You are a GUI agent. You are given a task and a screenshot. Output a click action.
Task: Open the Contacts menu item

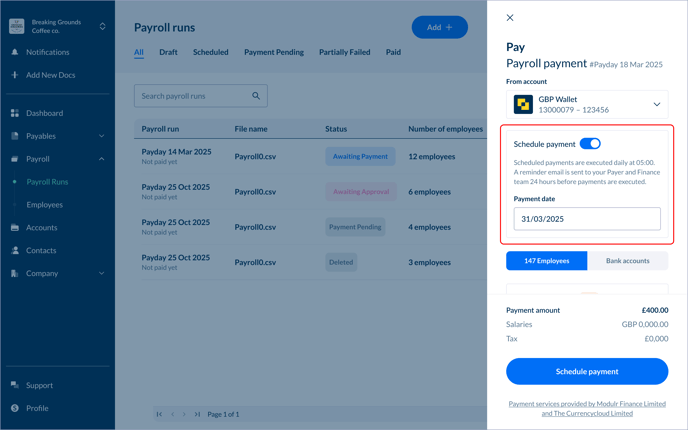tap(41, 251)
